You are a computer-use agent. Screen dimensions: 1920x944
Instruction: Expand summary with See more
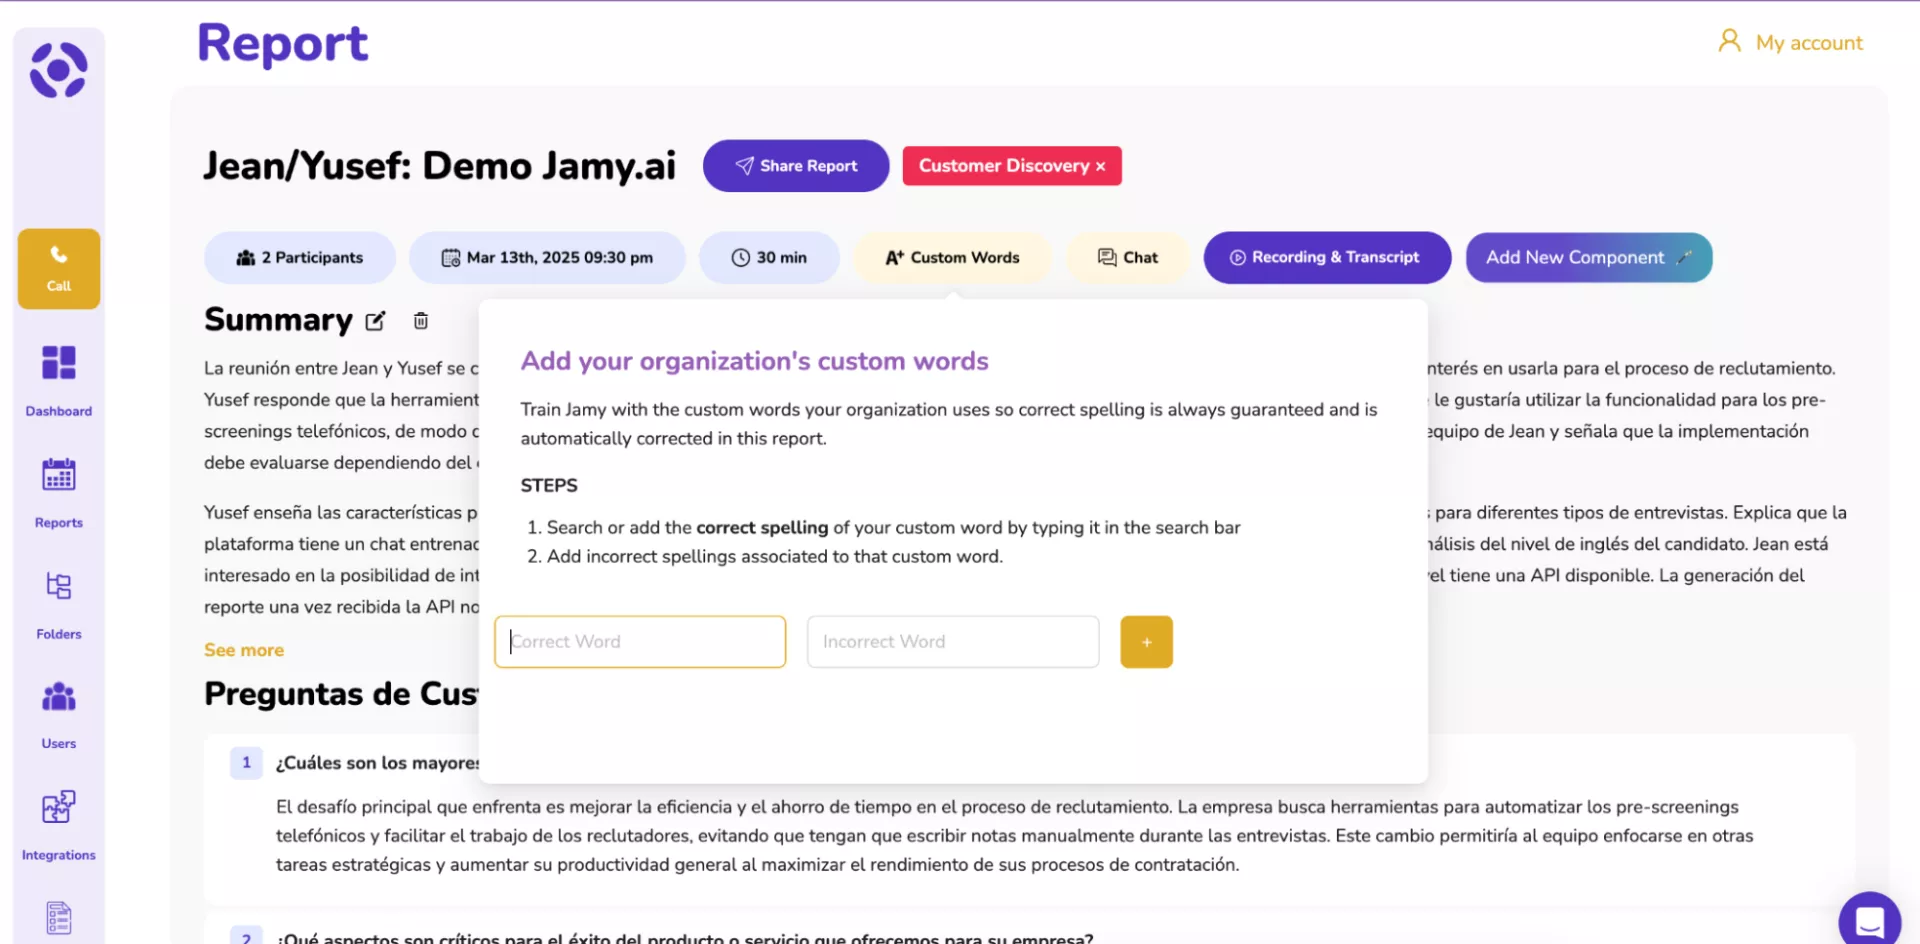click(244, 650)
